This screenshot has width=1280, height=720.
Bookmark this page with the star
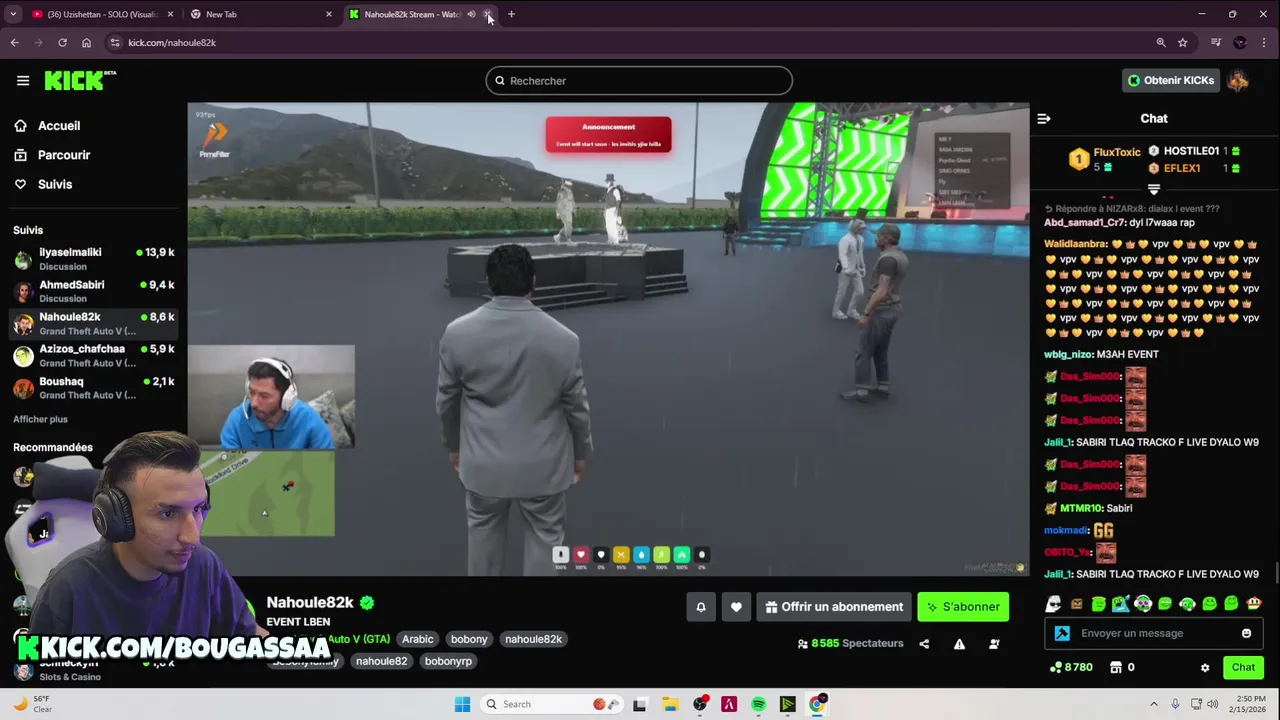point(1183,43)
